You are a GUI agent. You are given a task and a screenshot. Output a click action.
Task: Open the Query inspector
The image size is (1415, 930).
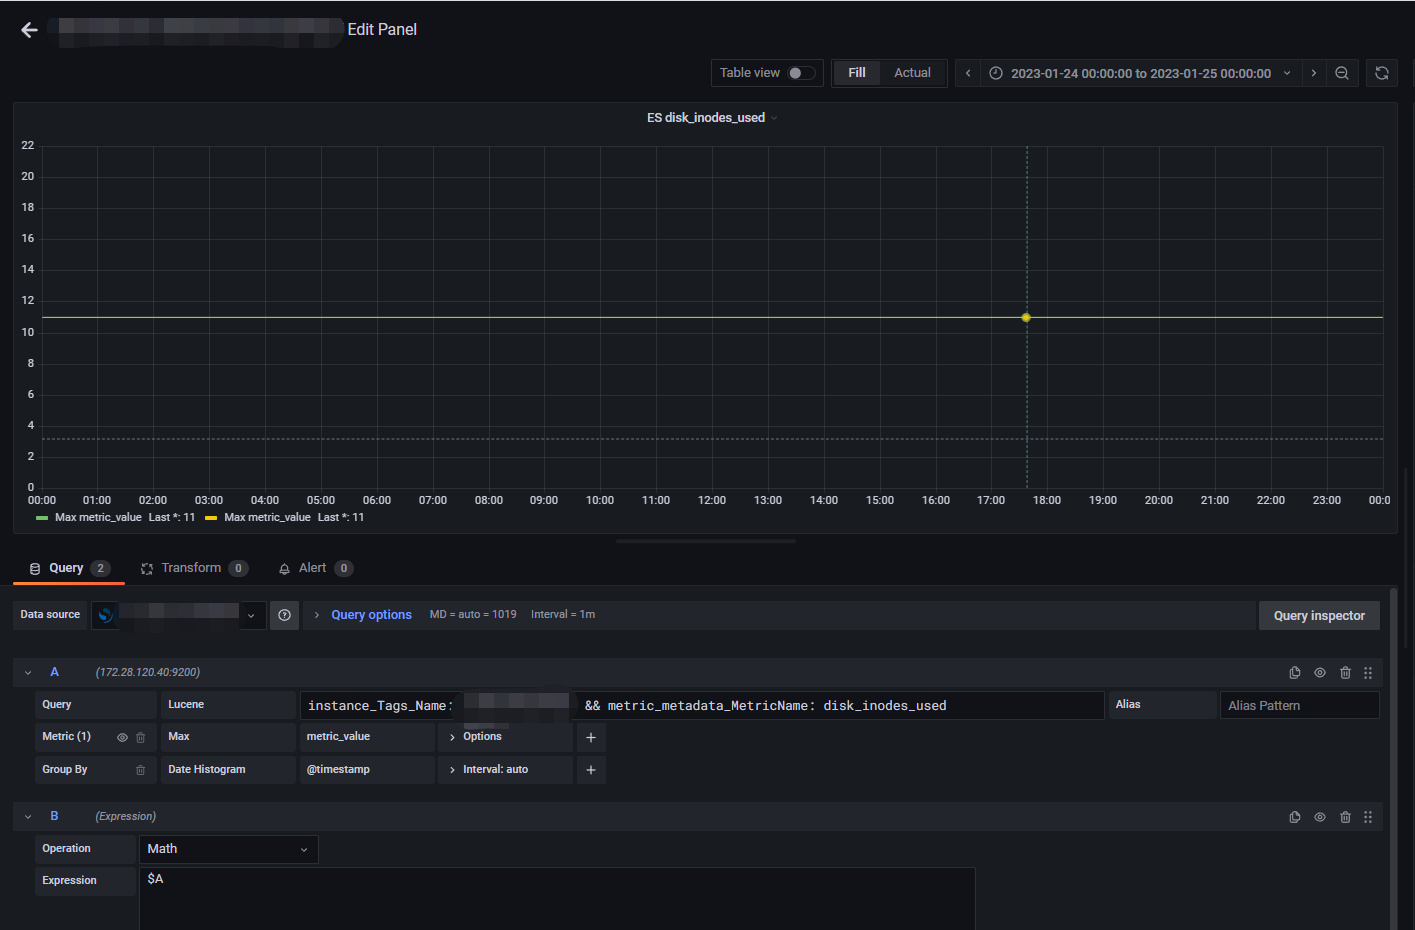pos(1319,615)
